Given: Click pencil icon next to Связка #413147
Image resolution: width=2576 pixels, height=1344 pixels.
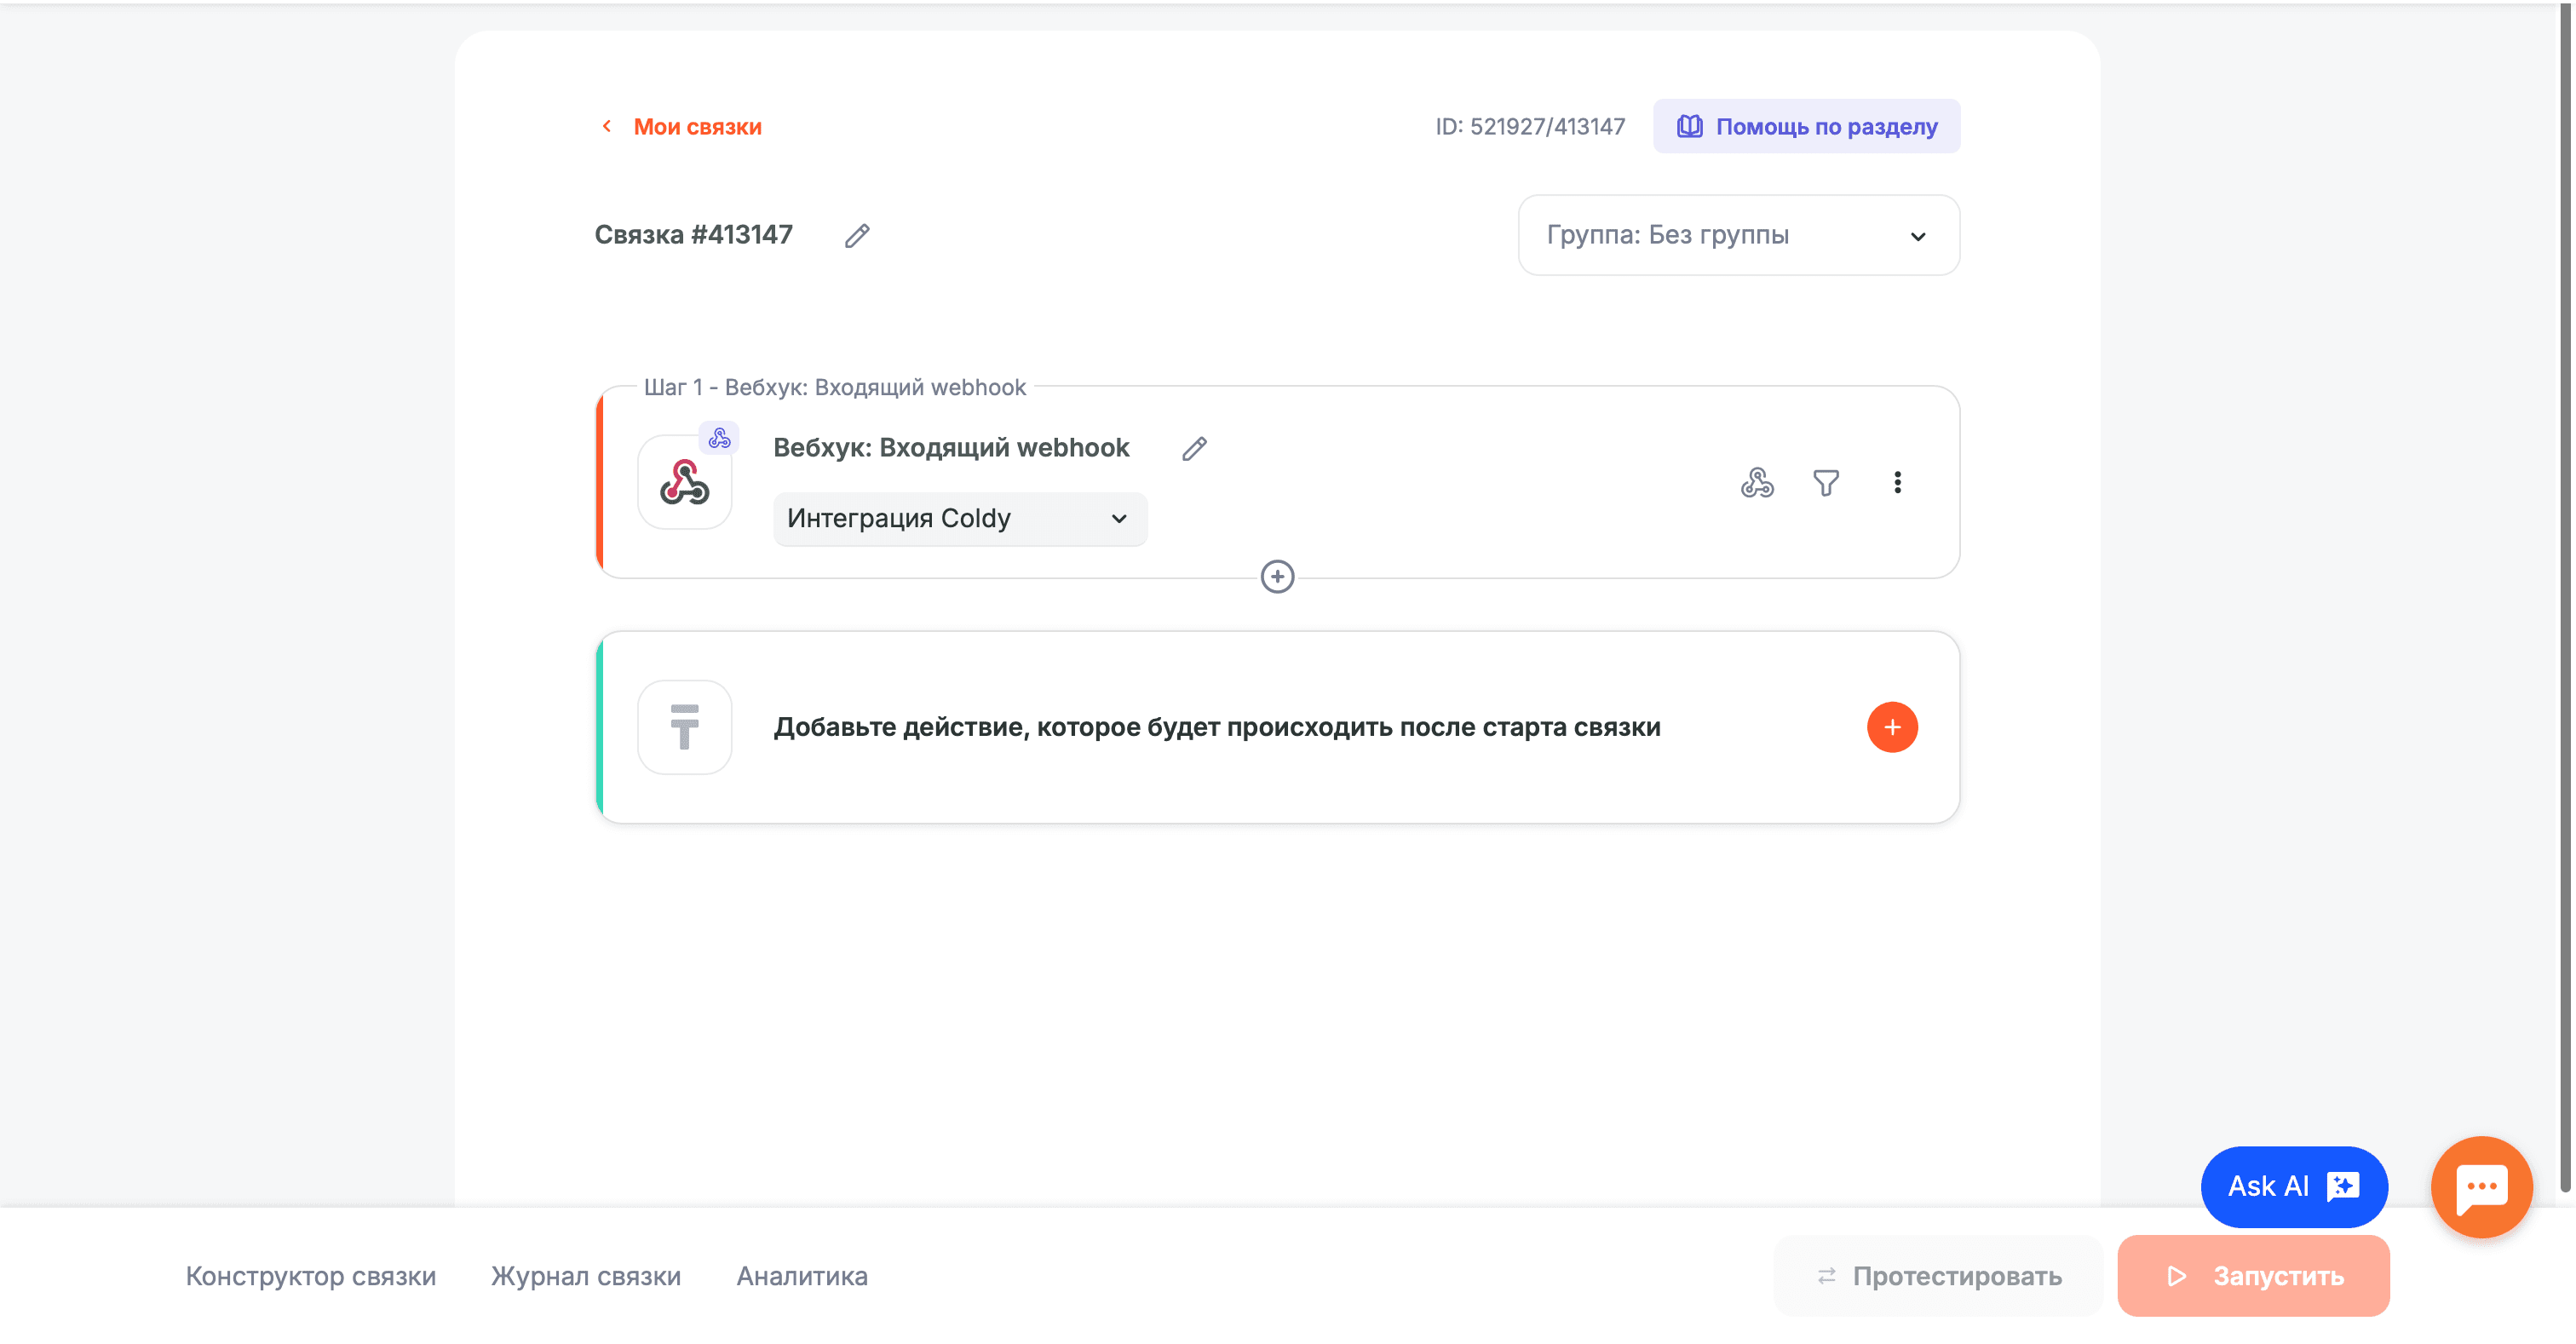Looking at the screenshot, I should click(x=857, y=236).
